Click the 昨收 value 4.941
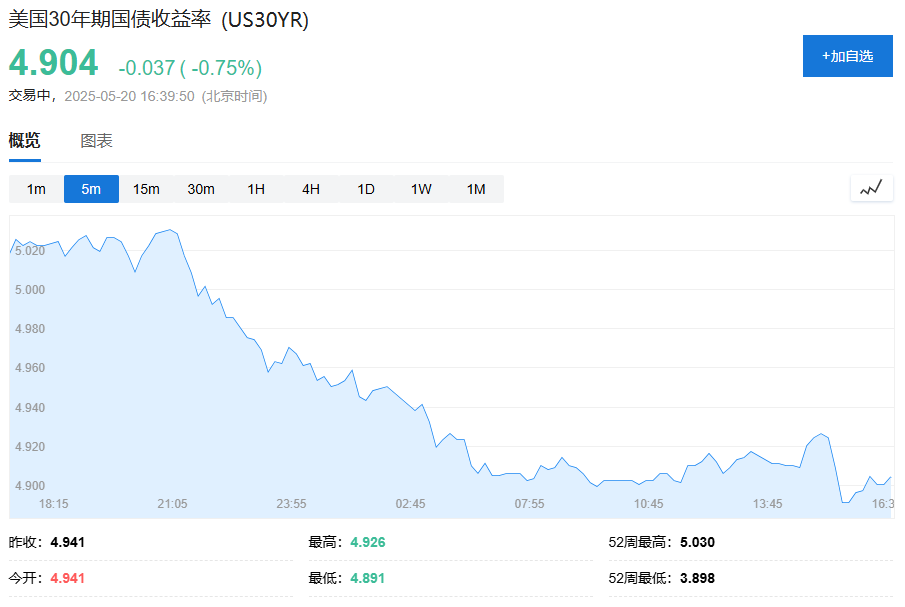This screenshot has height=607, width=905. (65, 542)
